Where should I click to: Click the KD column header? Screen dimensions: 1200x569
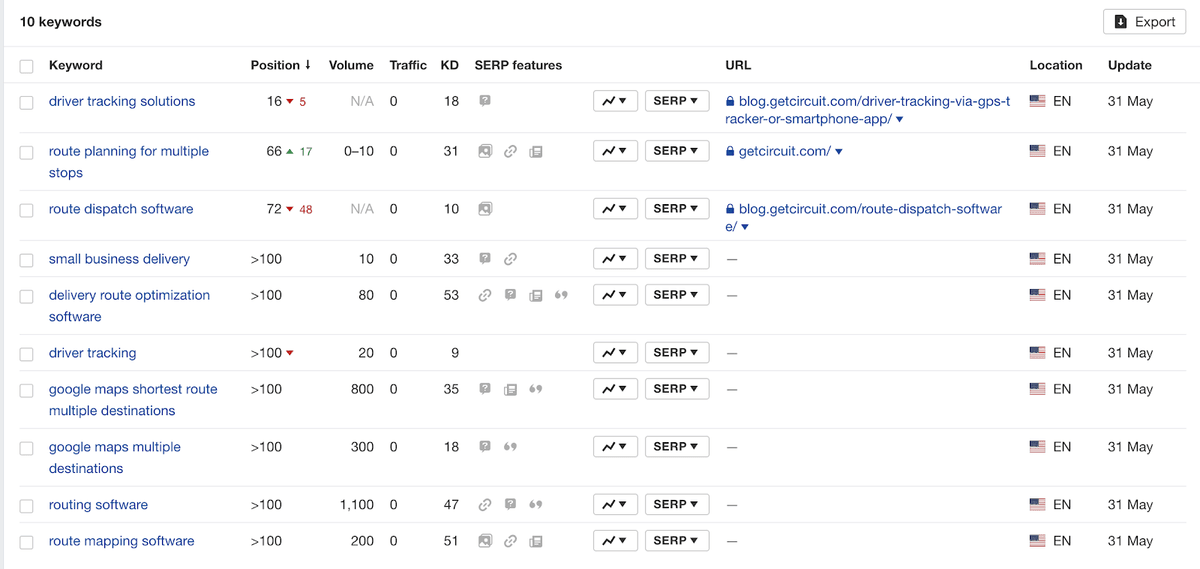450,65
